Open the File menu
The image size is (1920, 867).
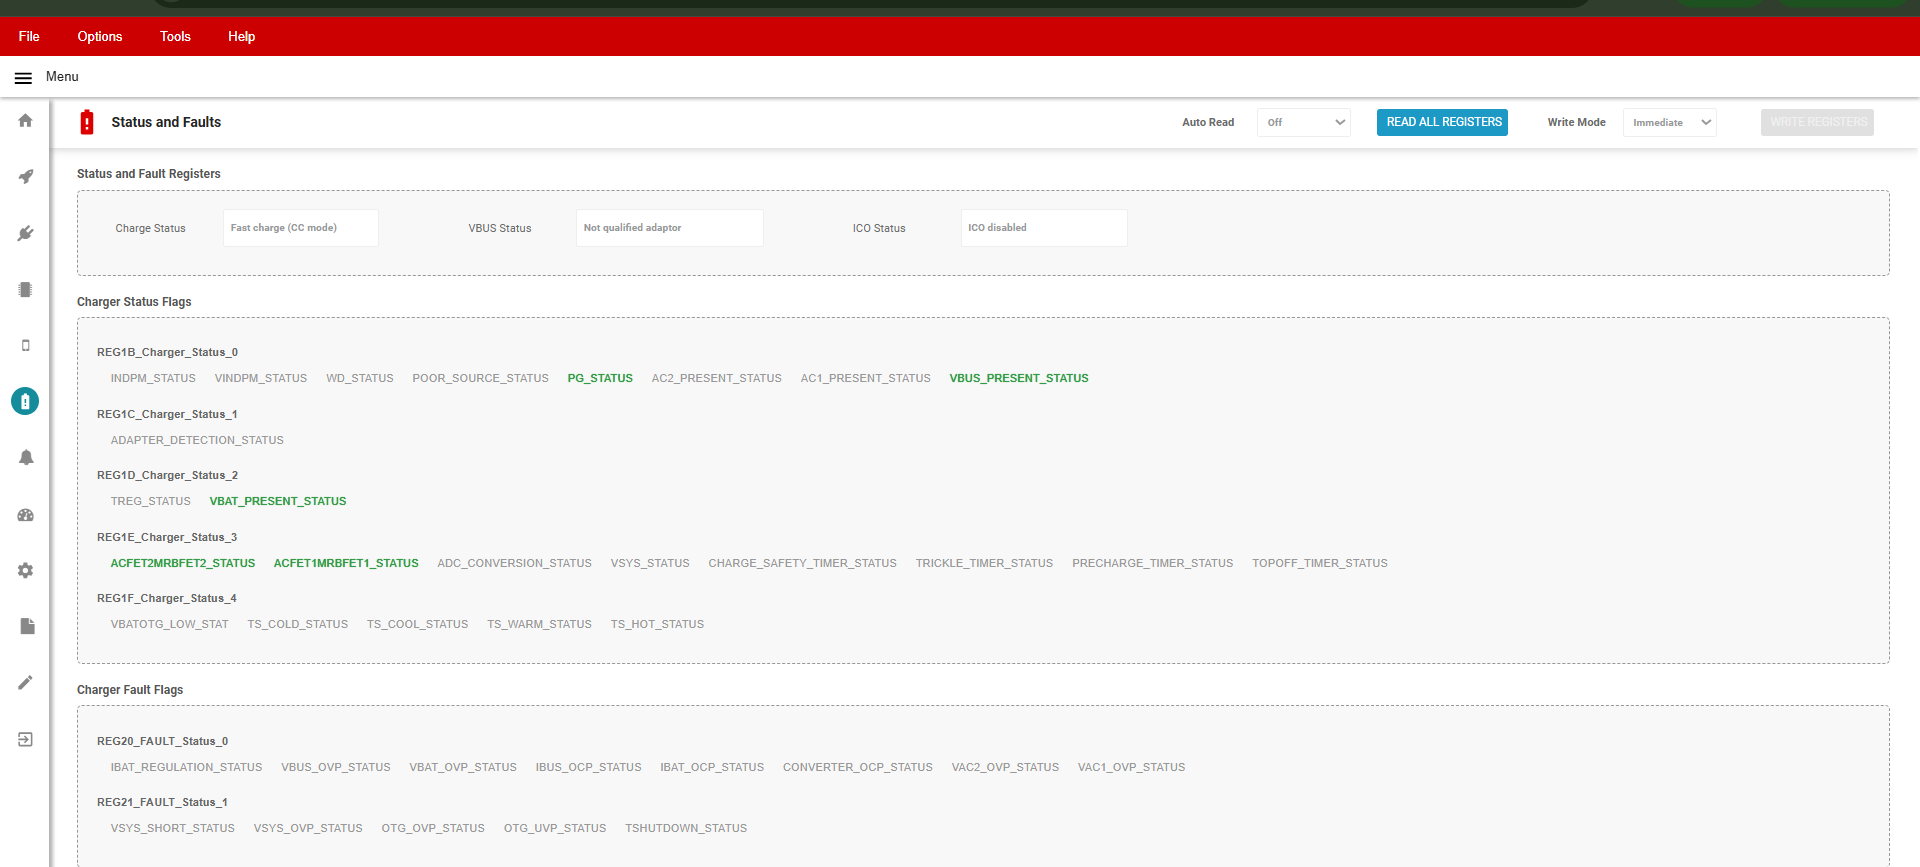click(29, 36)
